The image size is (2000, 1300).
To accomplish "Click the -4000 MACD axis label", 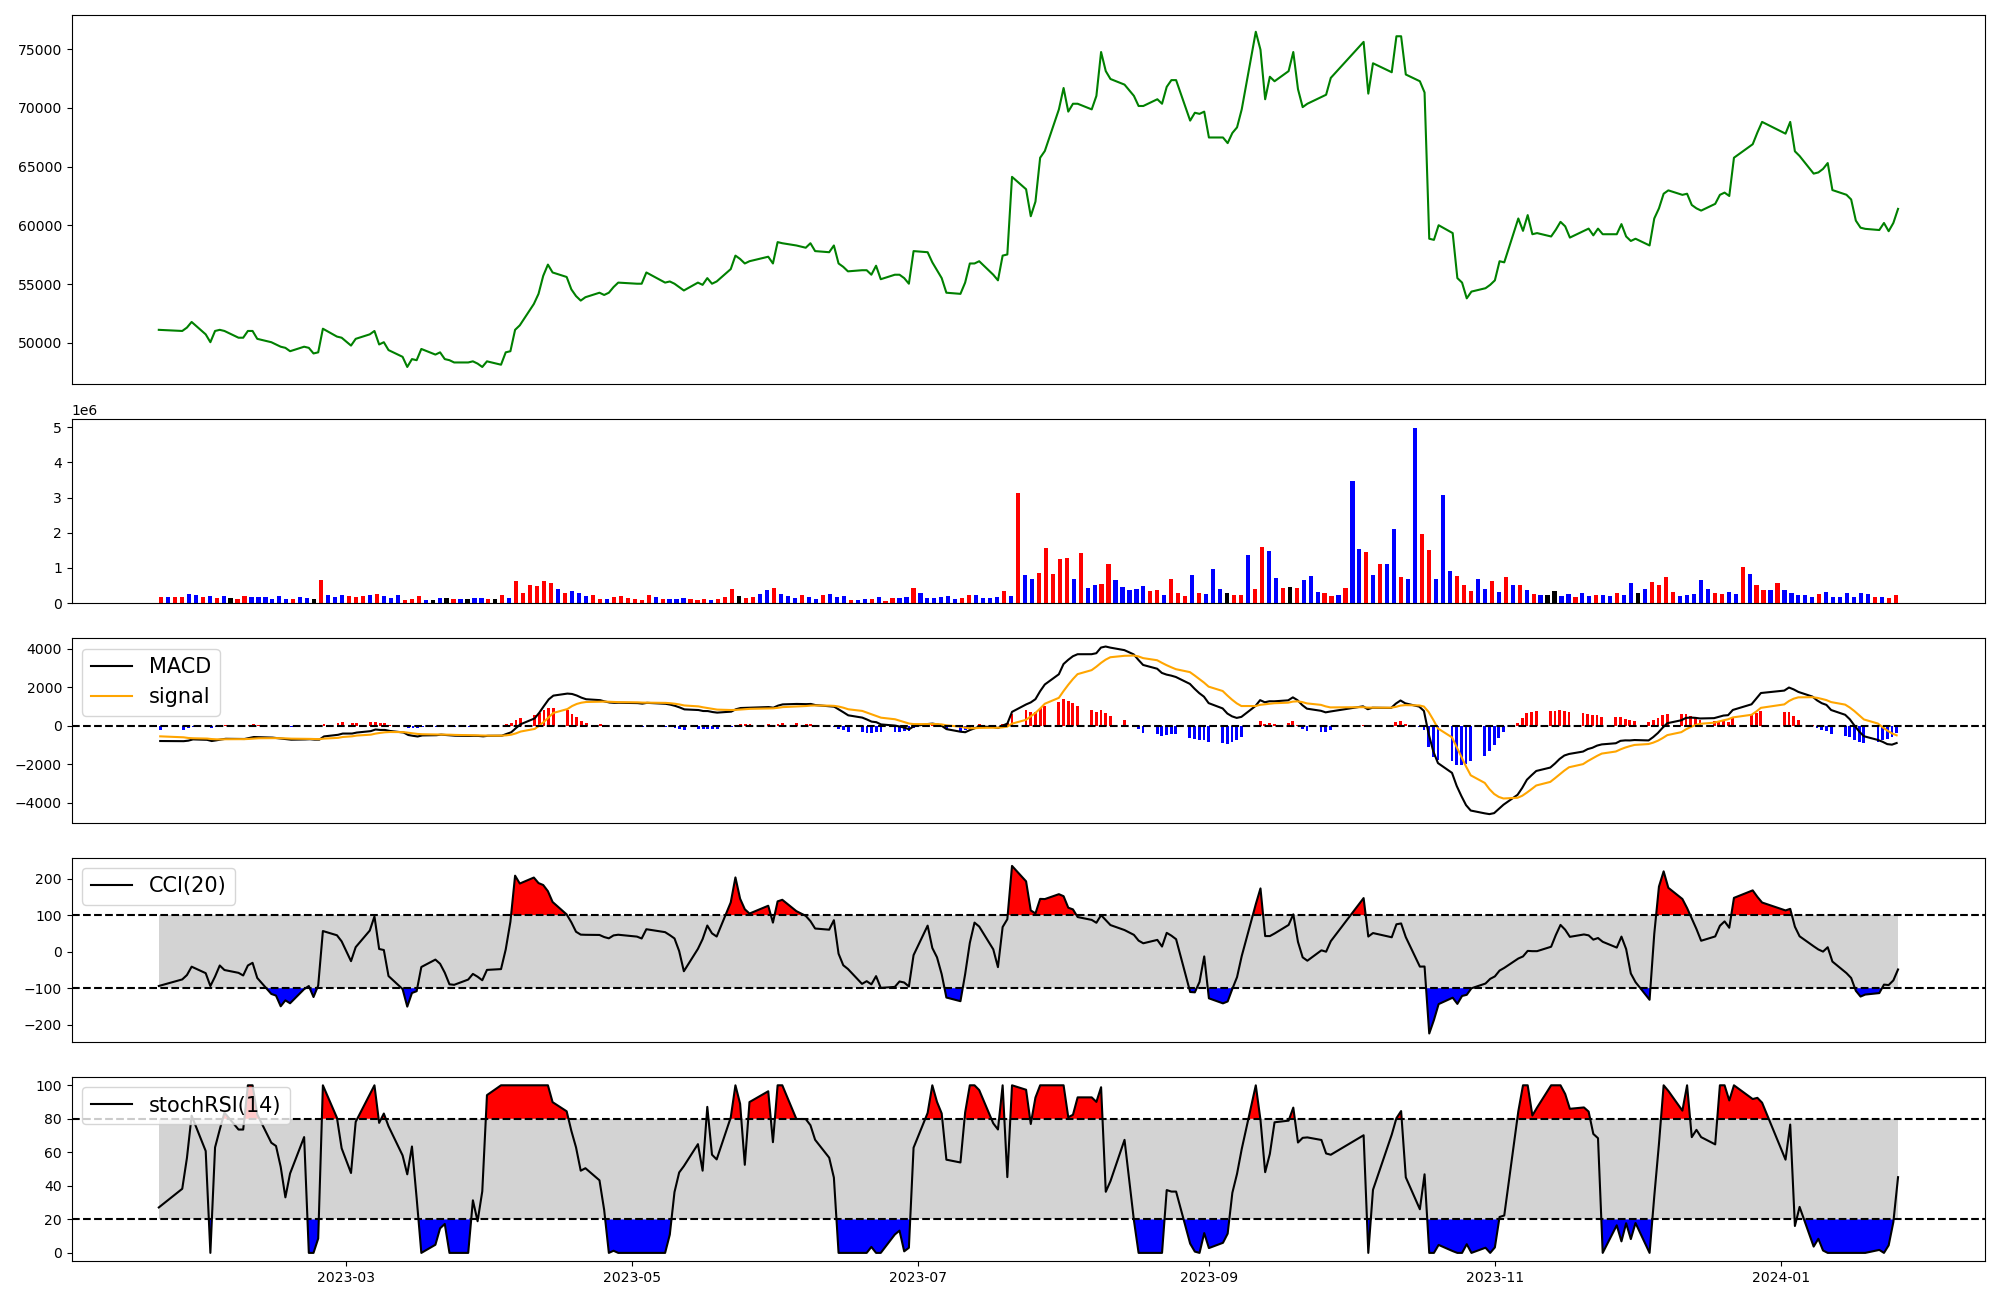I will pyautogui.click(x=40, y=803).
